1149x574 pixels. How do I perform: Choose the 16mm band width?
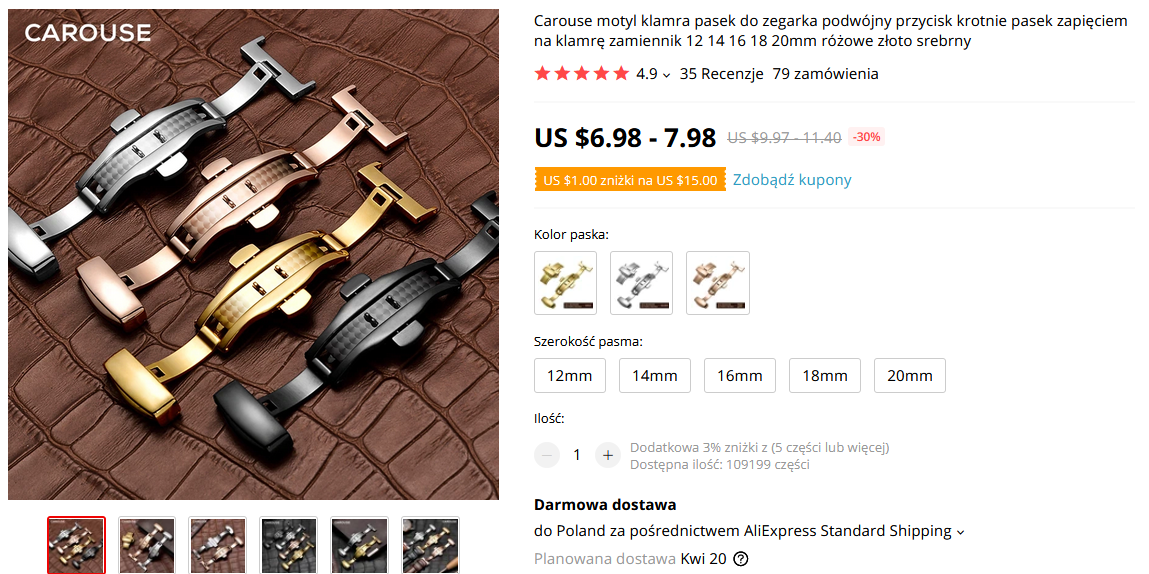(x=739, y=376)
